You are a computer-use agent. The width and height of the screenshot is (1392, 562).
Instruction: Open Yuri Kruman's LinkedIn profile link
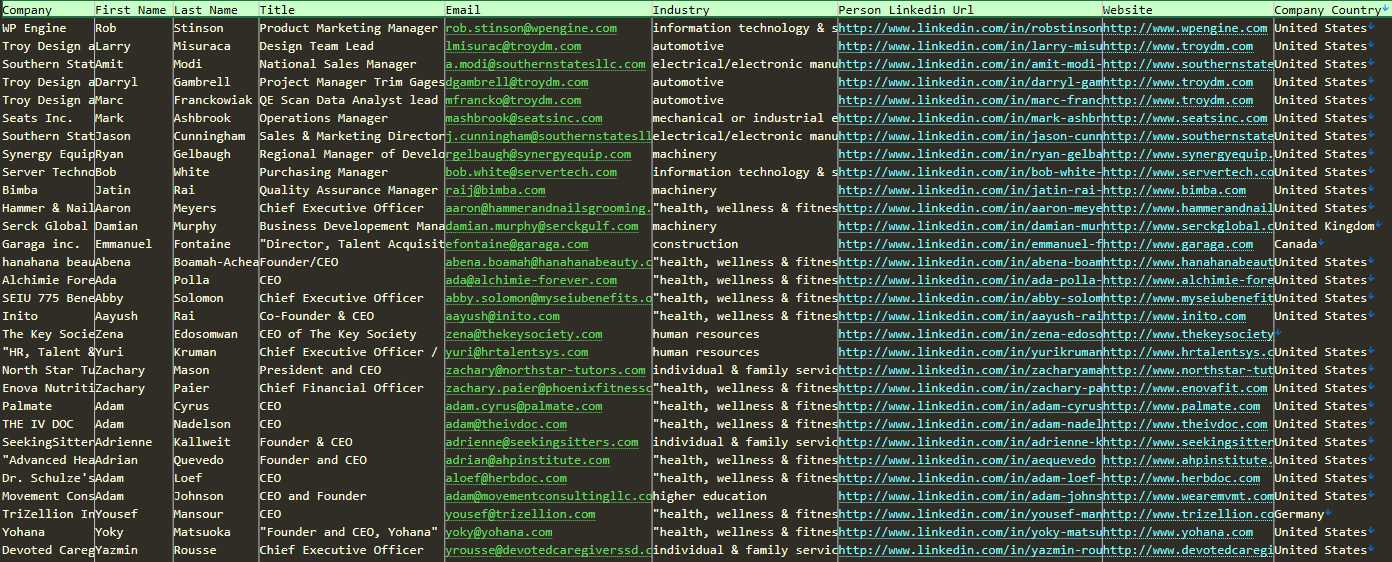(x=970, y=352)
